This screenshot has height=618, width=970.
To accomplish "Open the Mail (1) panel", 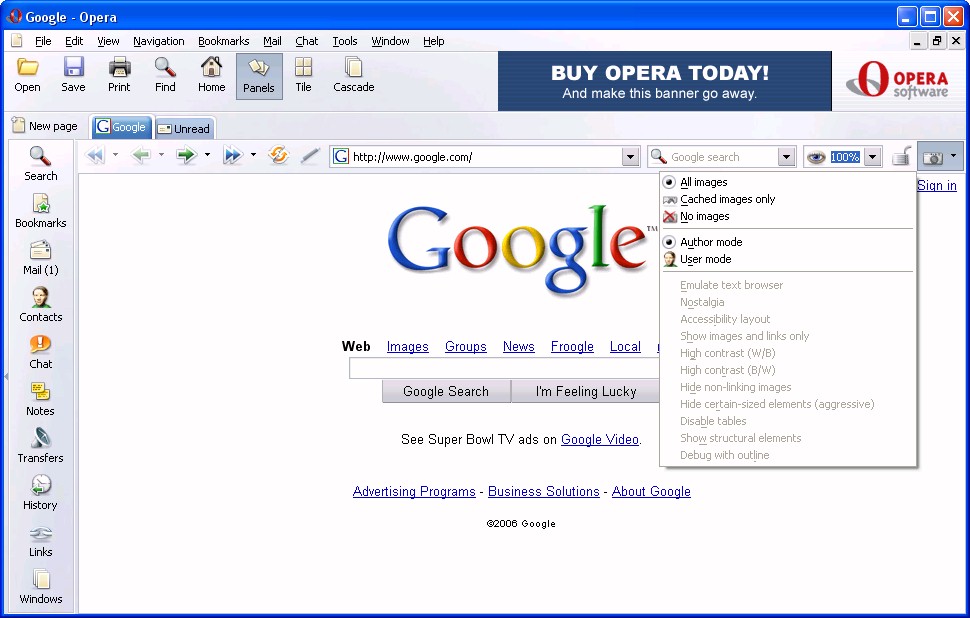I will [40, 257].
